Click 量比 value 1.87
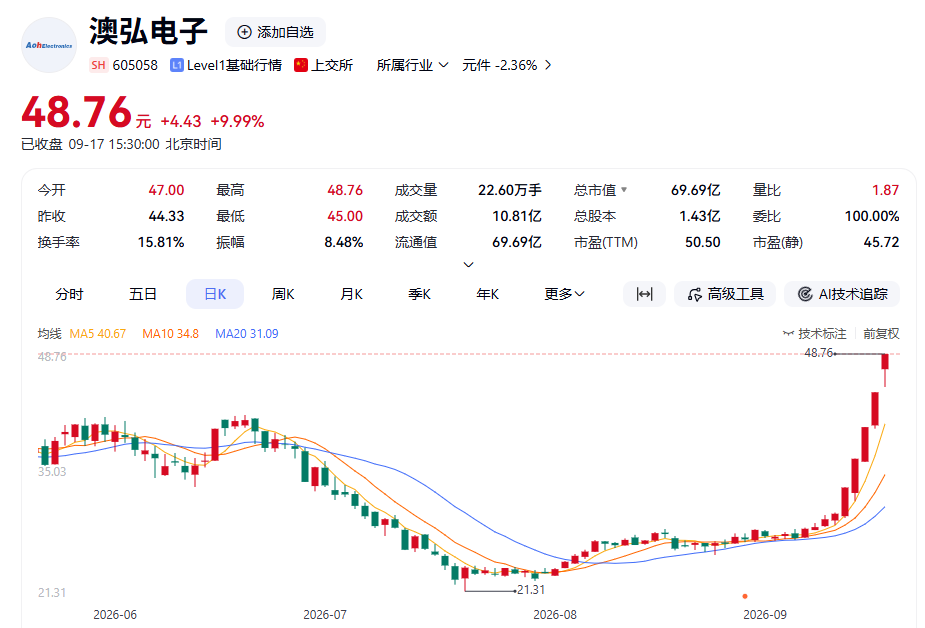The height and width of the screenshot is (628, 925). (885, 190)
